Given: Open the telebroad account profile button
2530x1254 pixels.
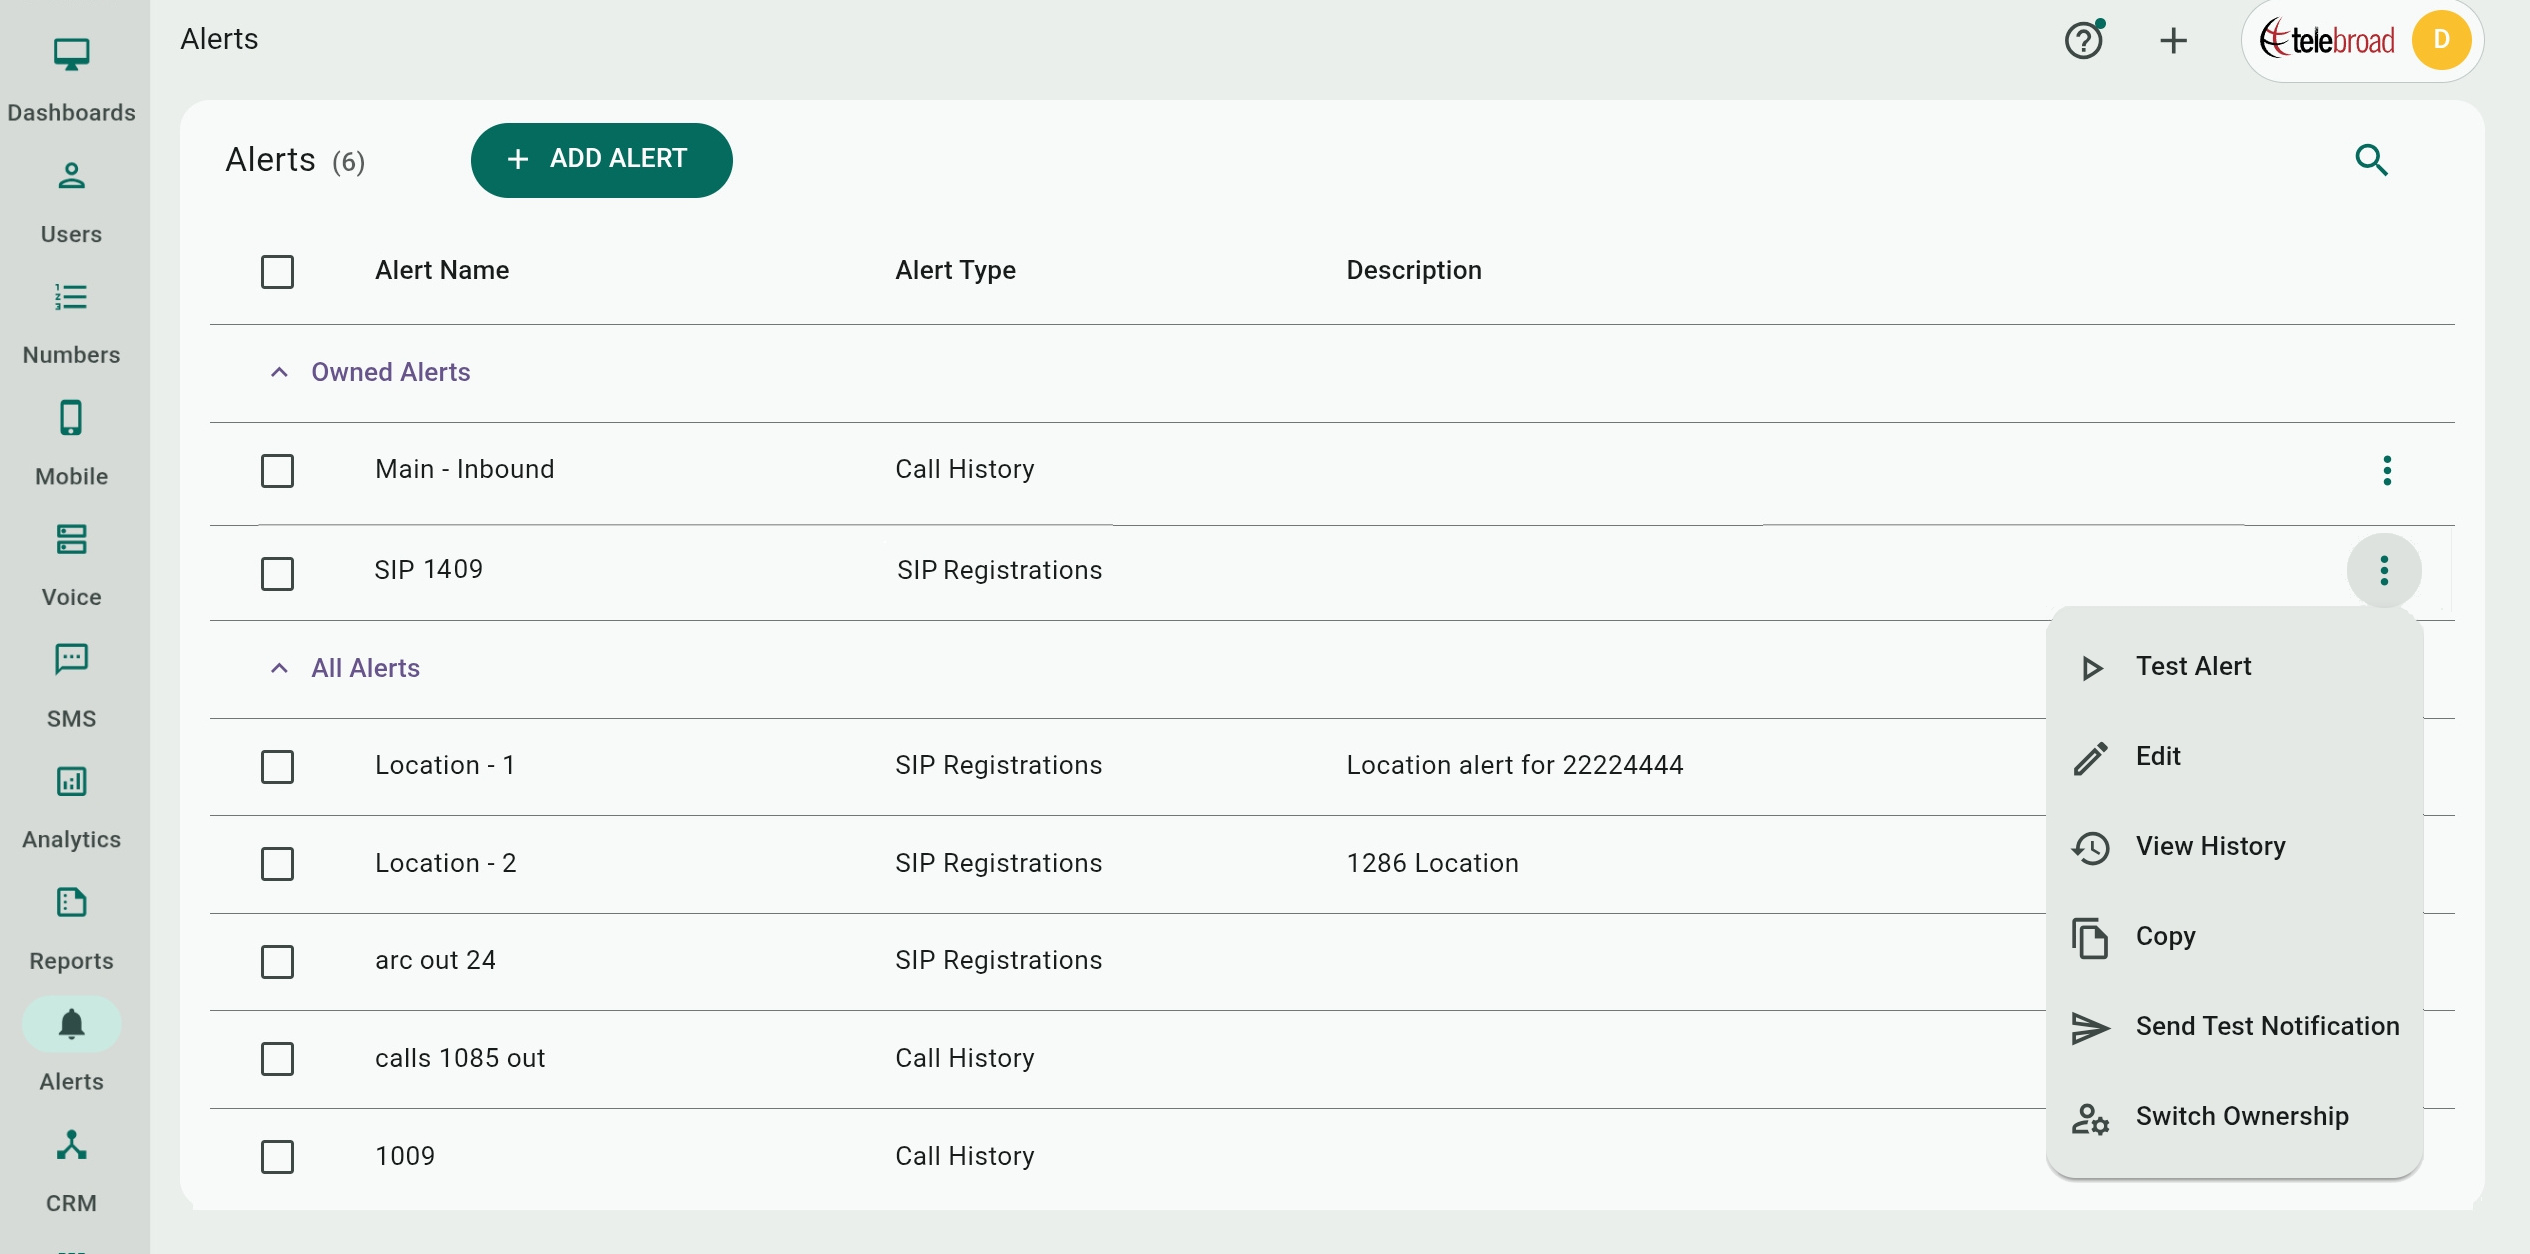Looking at the screenshot, I should click(2362, 41).
